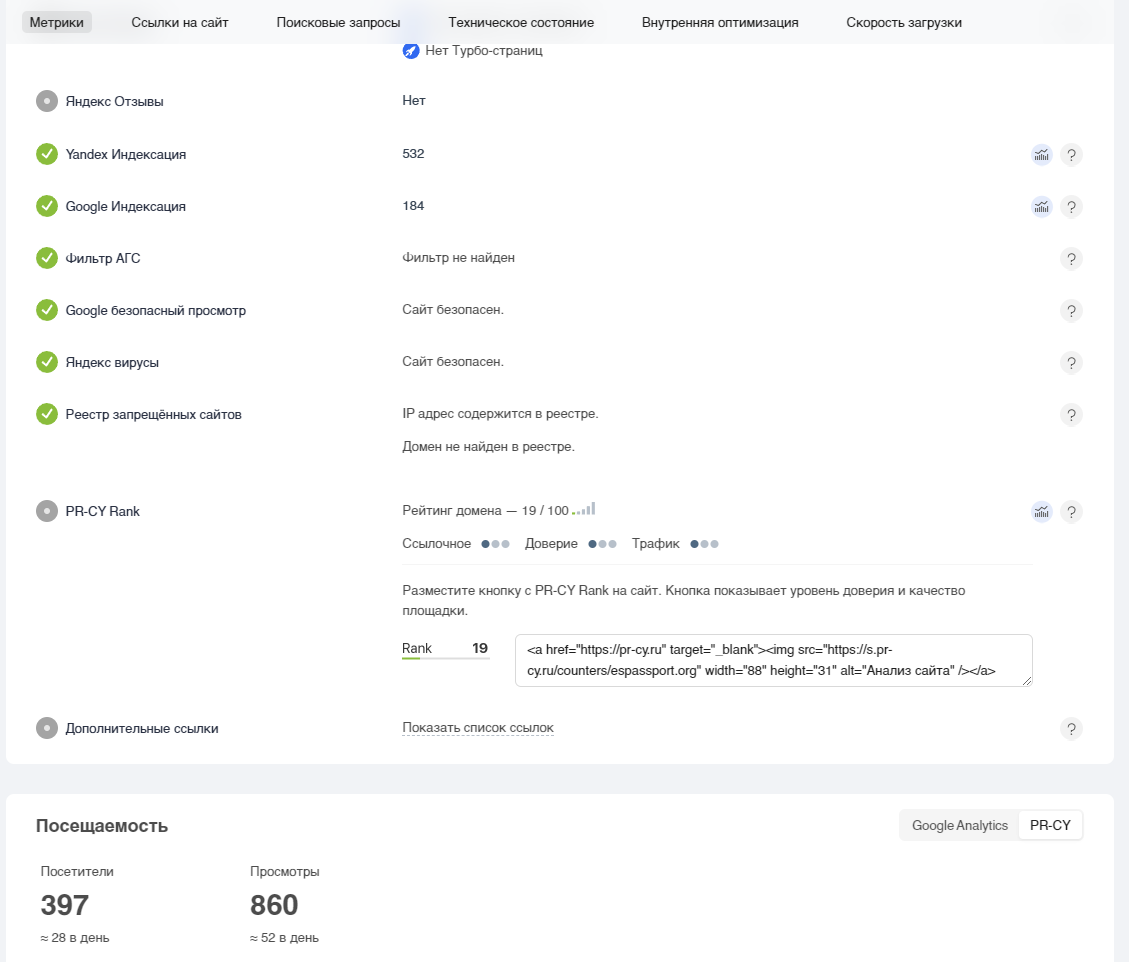Image resolution: width=1129 pixels, height=962 pixels.
Task: Click the green check status for Yandex Индексация
Action: 47,154
